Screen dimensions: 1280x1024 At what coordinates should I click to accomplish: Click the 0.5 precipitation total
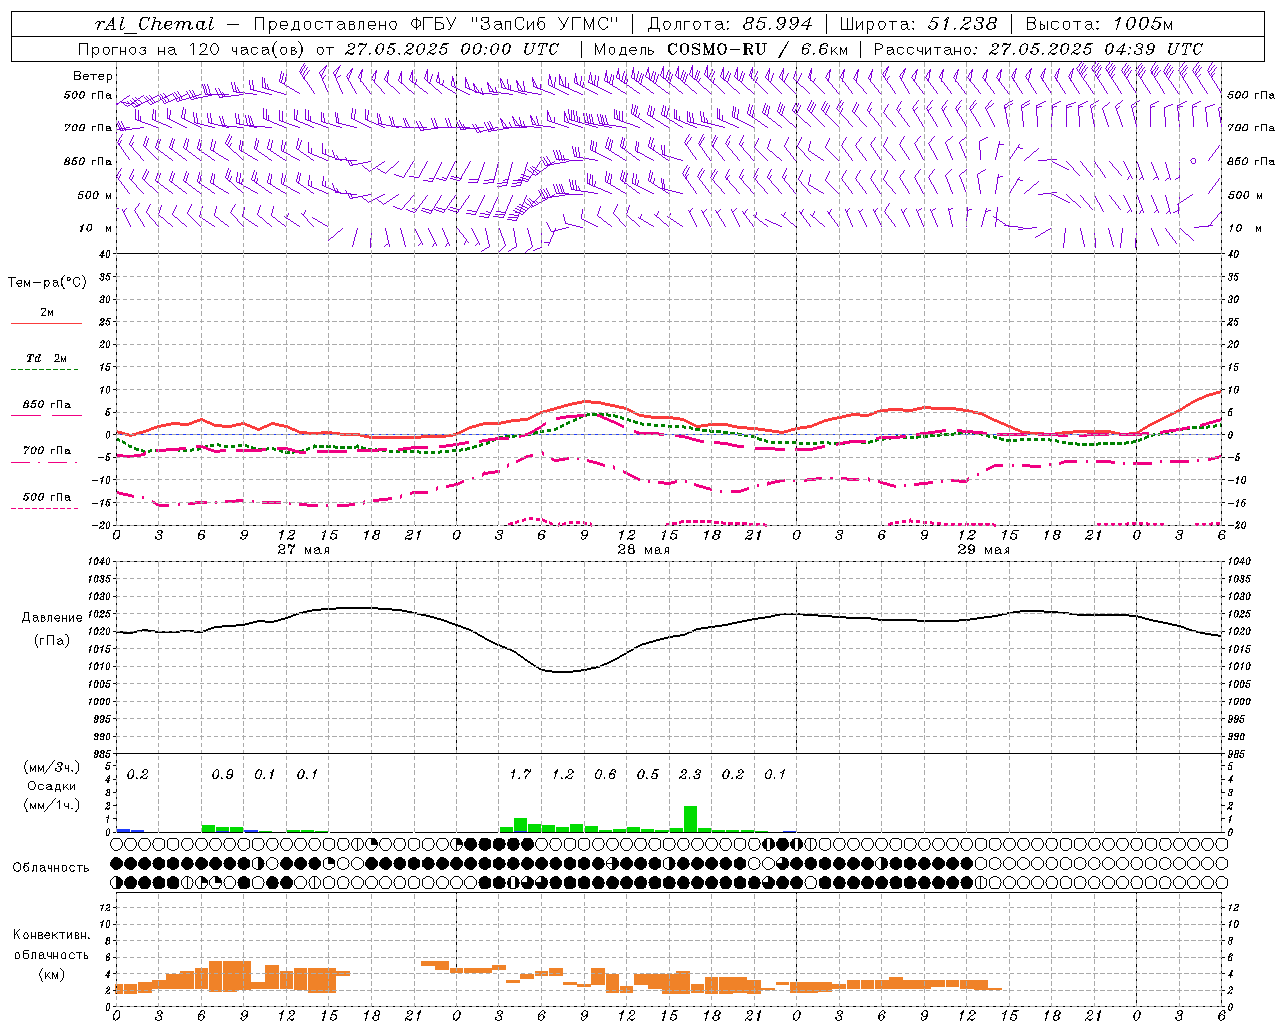click(648, 775)
